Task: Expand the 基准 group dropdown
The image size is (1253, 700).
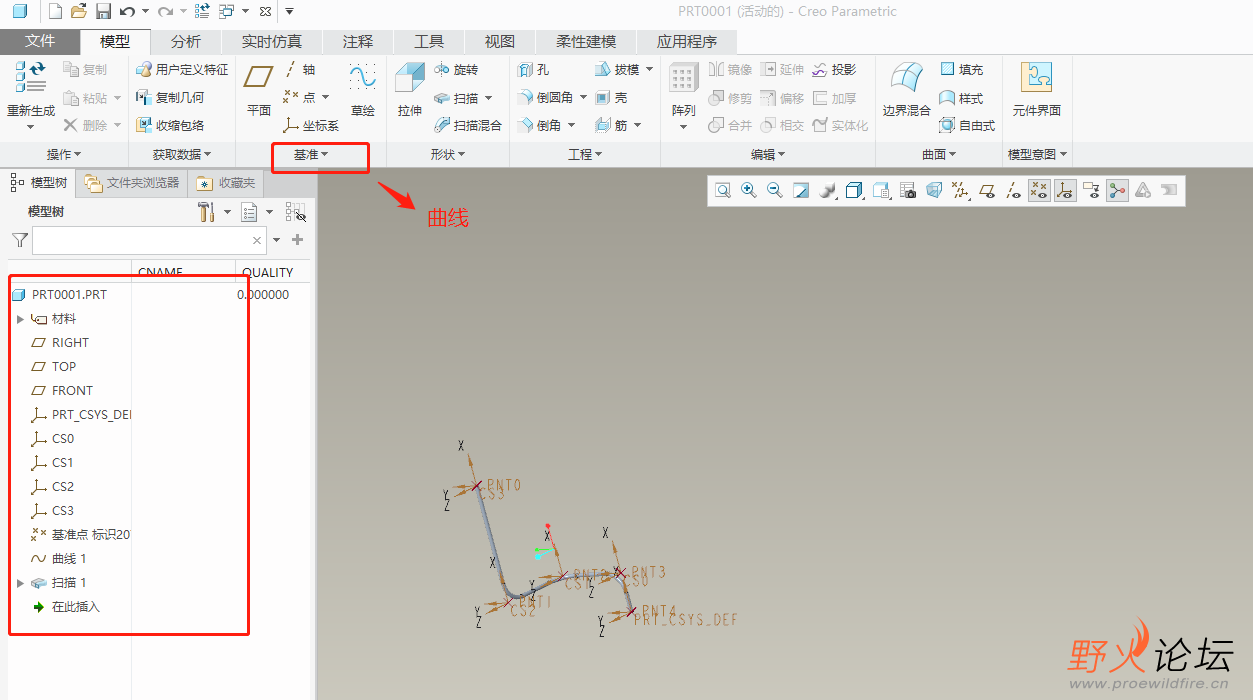Action: click(x=311, y=154)
